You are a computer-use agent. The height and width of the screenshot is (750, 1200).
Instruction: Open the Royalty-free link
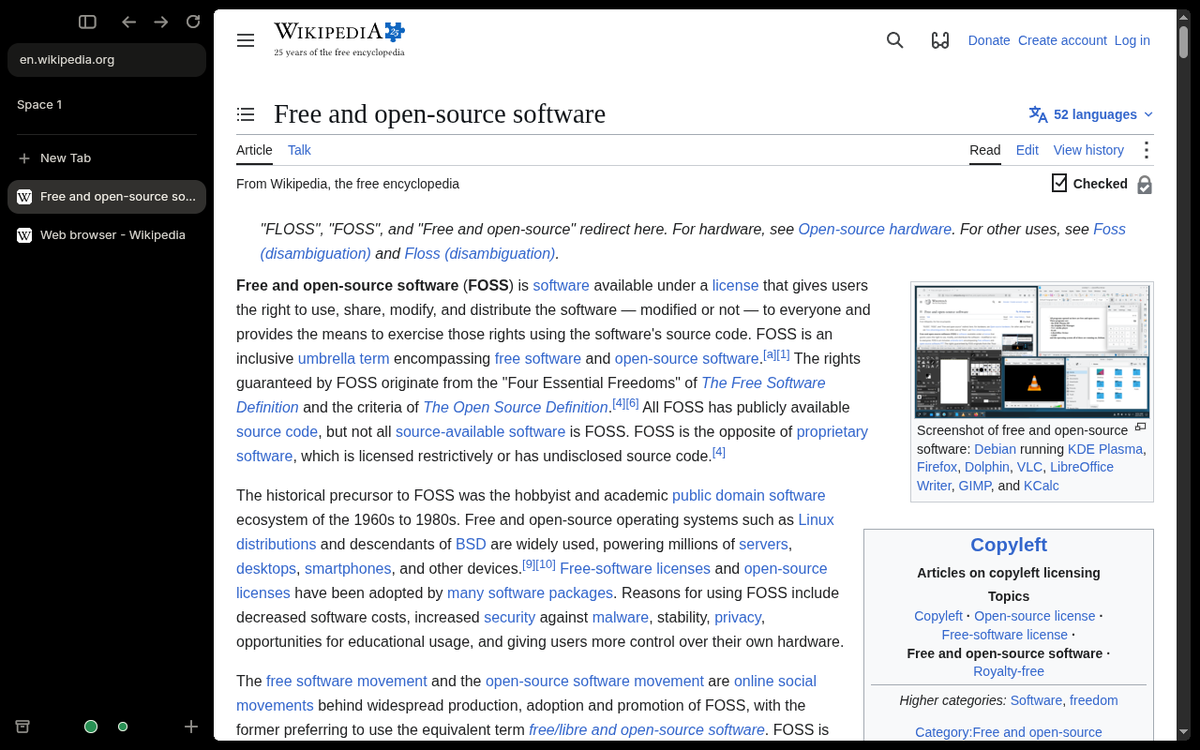(1009, 671)
